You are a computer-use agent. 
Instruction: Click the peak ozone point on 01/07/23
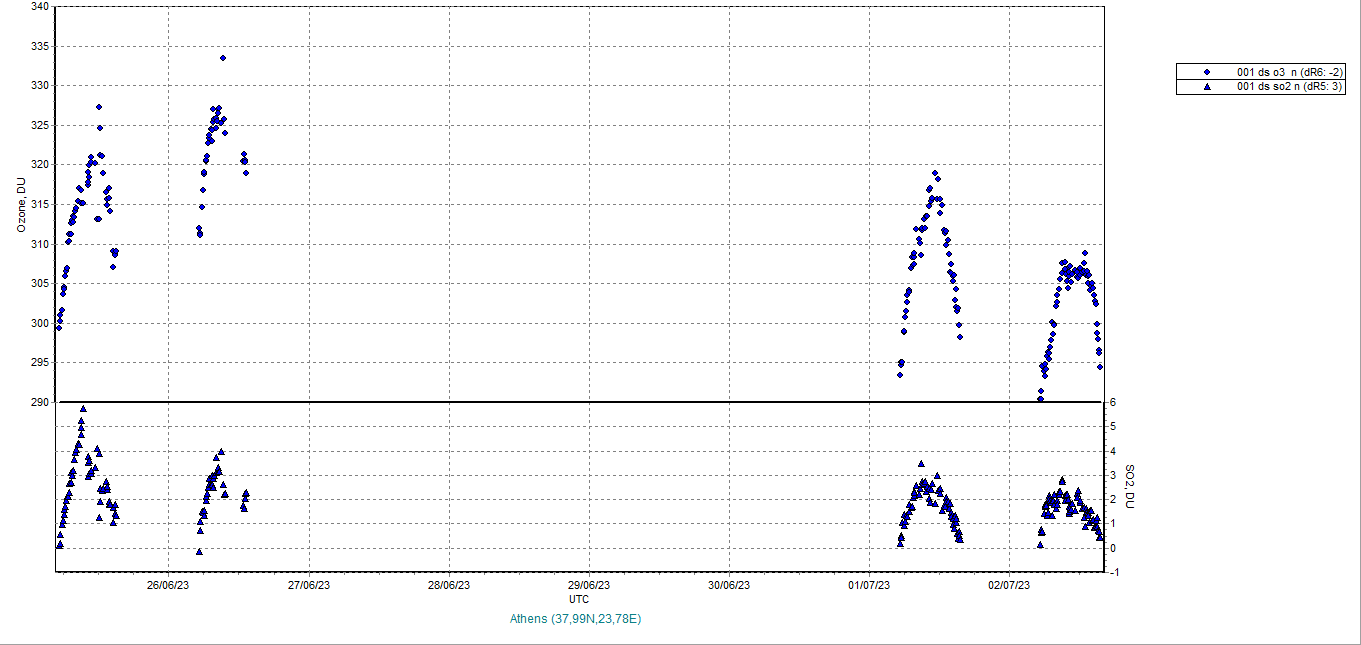935,173
